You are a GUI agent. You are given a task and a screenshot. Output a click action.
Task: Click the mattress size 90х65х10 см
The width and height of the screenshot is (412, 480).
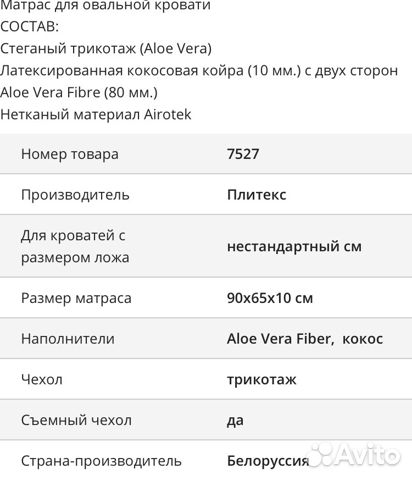270,298
